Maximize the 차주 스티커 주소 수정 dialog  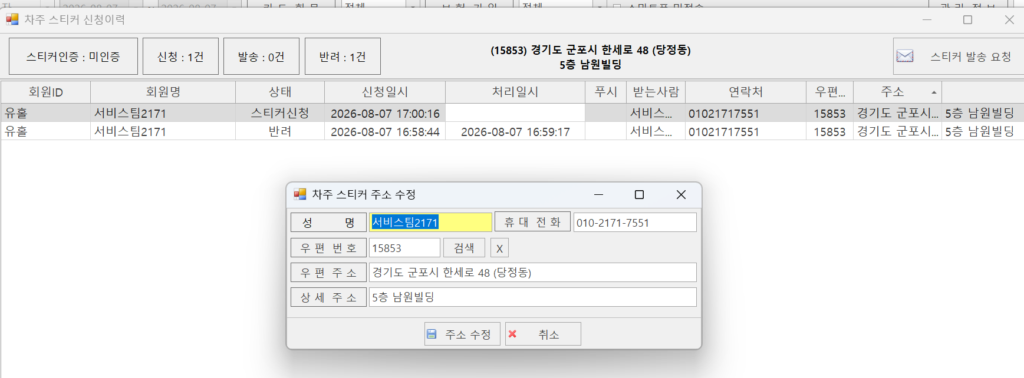639,195
